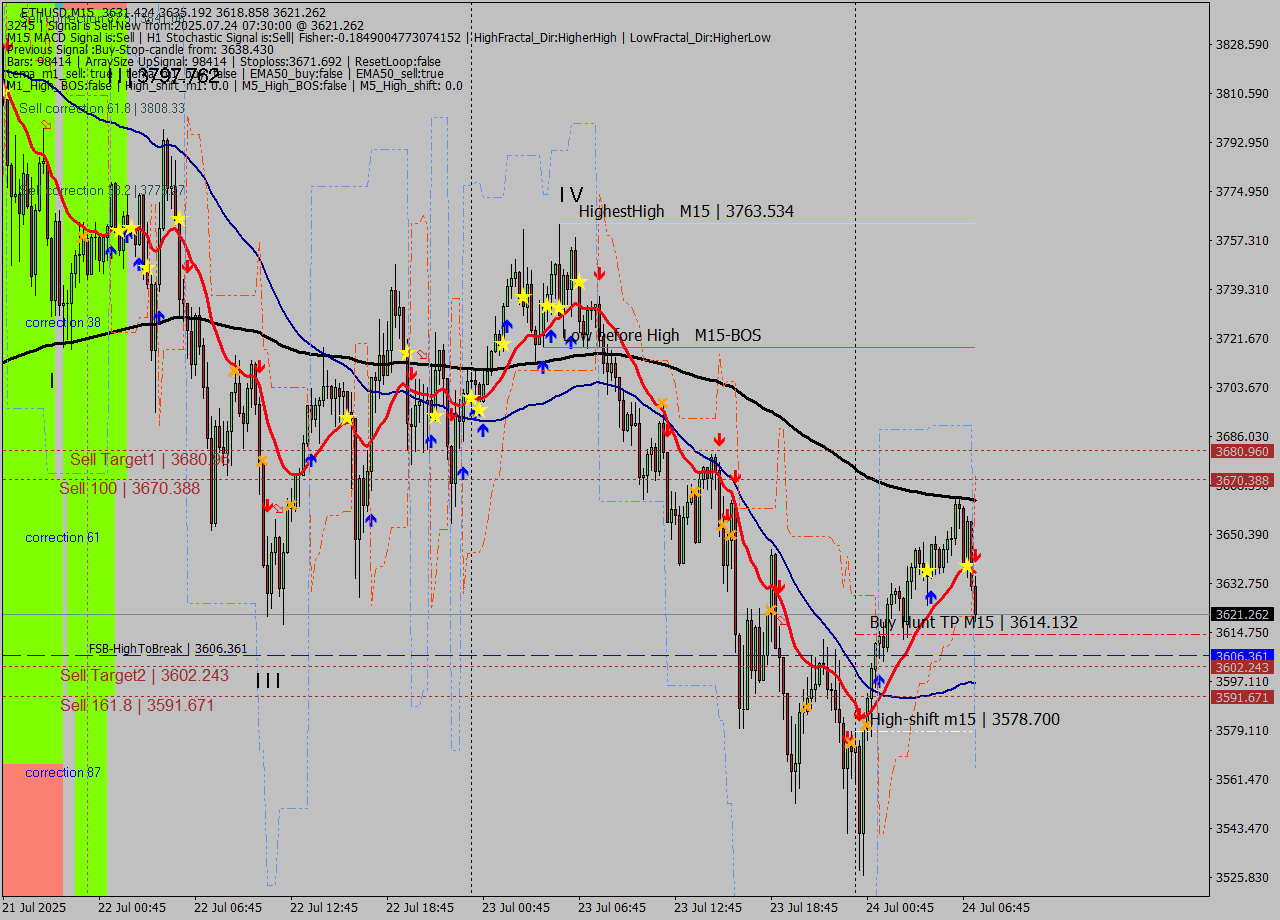Select the HighestHigh M15 level label
This screenshot has width=1280, height=920.
pos(685,211)
